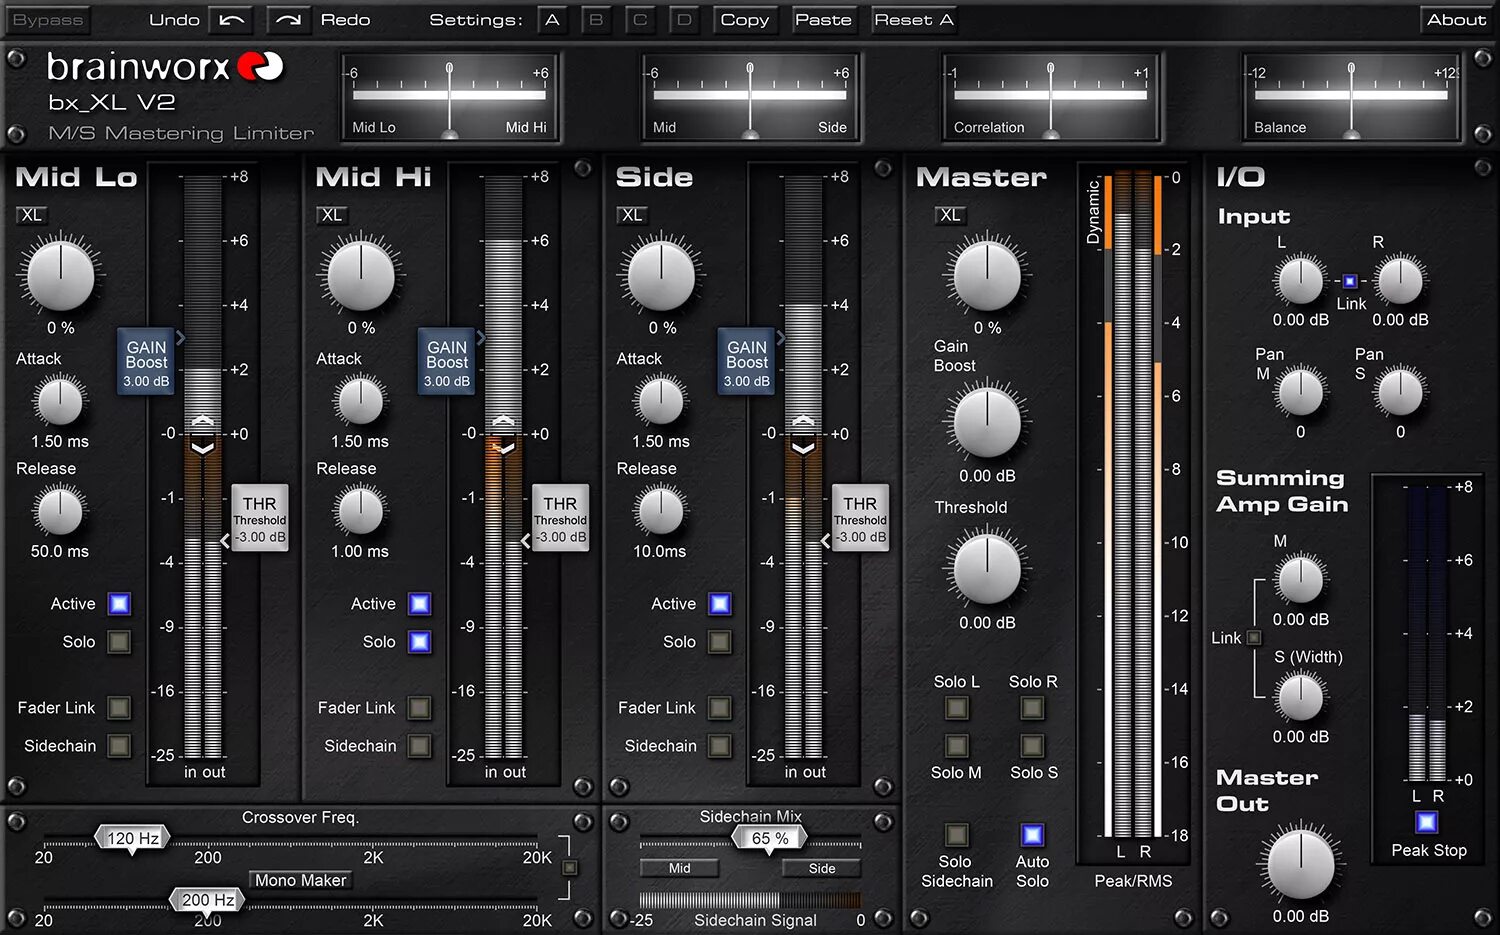Click the Mono Maker button
This screenshot has height=935, width=1500.
(299, 880)
